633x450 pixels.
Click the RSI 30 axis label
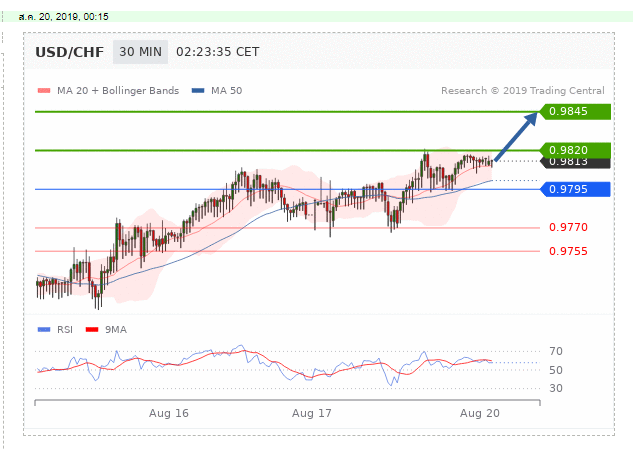tap(556, 388)
